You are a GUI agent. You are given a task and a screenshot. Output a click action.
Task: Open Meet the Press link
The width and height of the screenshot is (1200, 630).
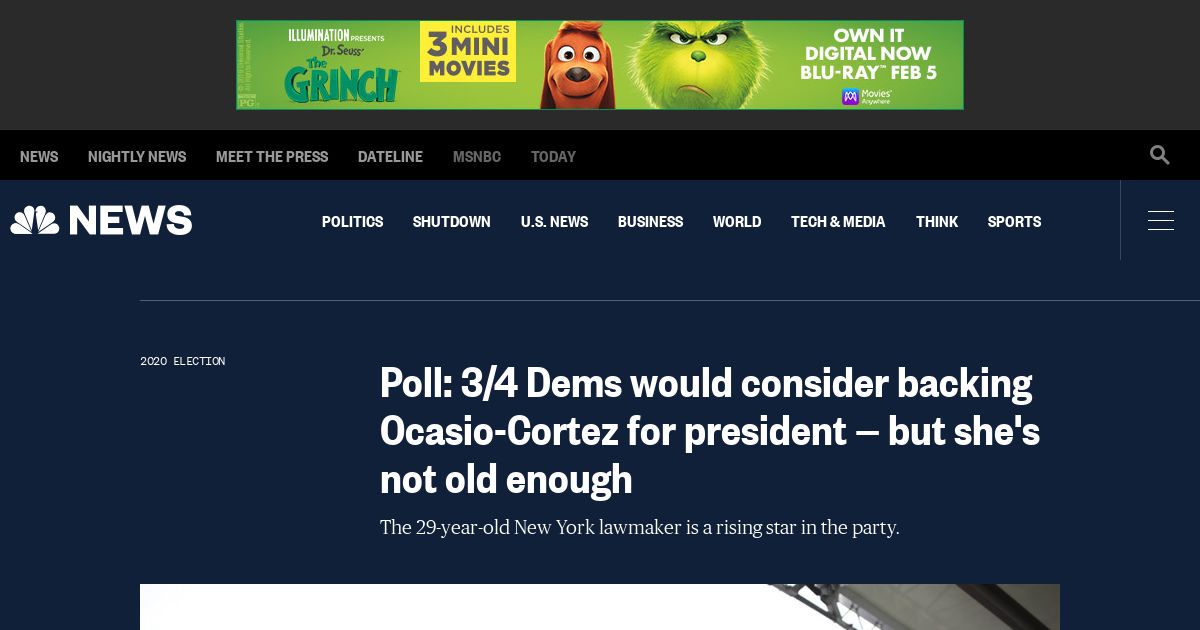coord(272,157)
